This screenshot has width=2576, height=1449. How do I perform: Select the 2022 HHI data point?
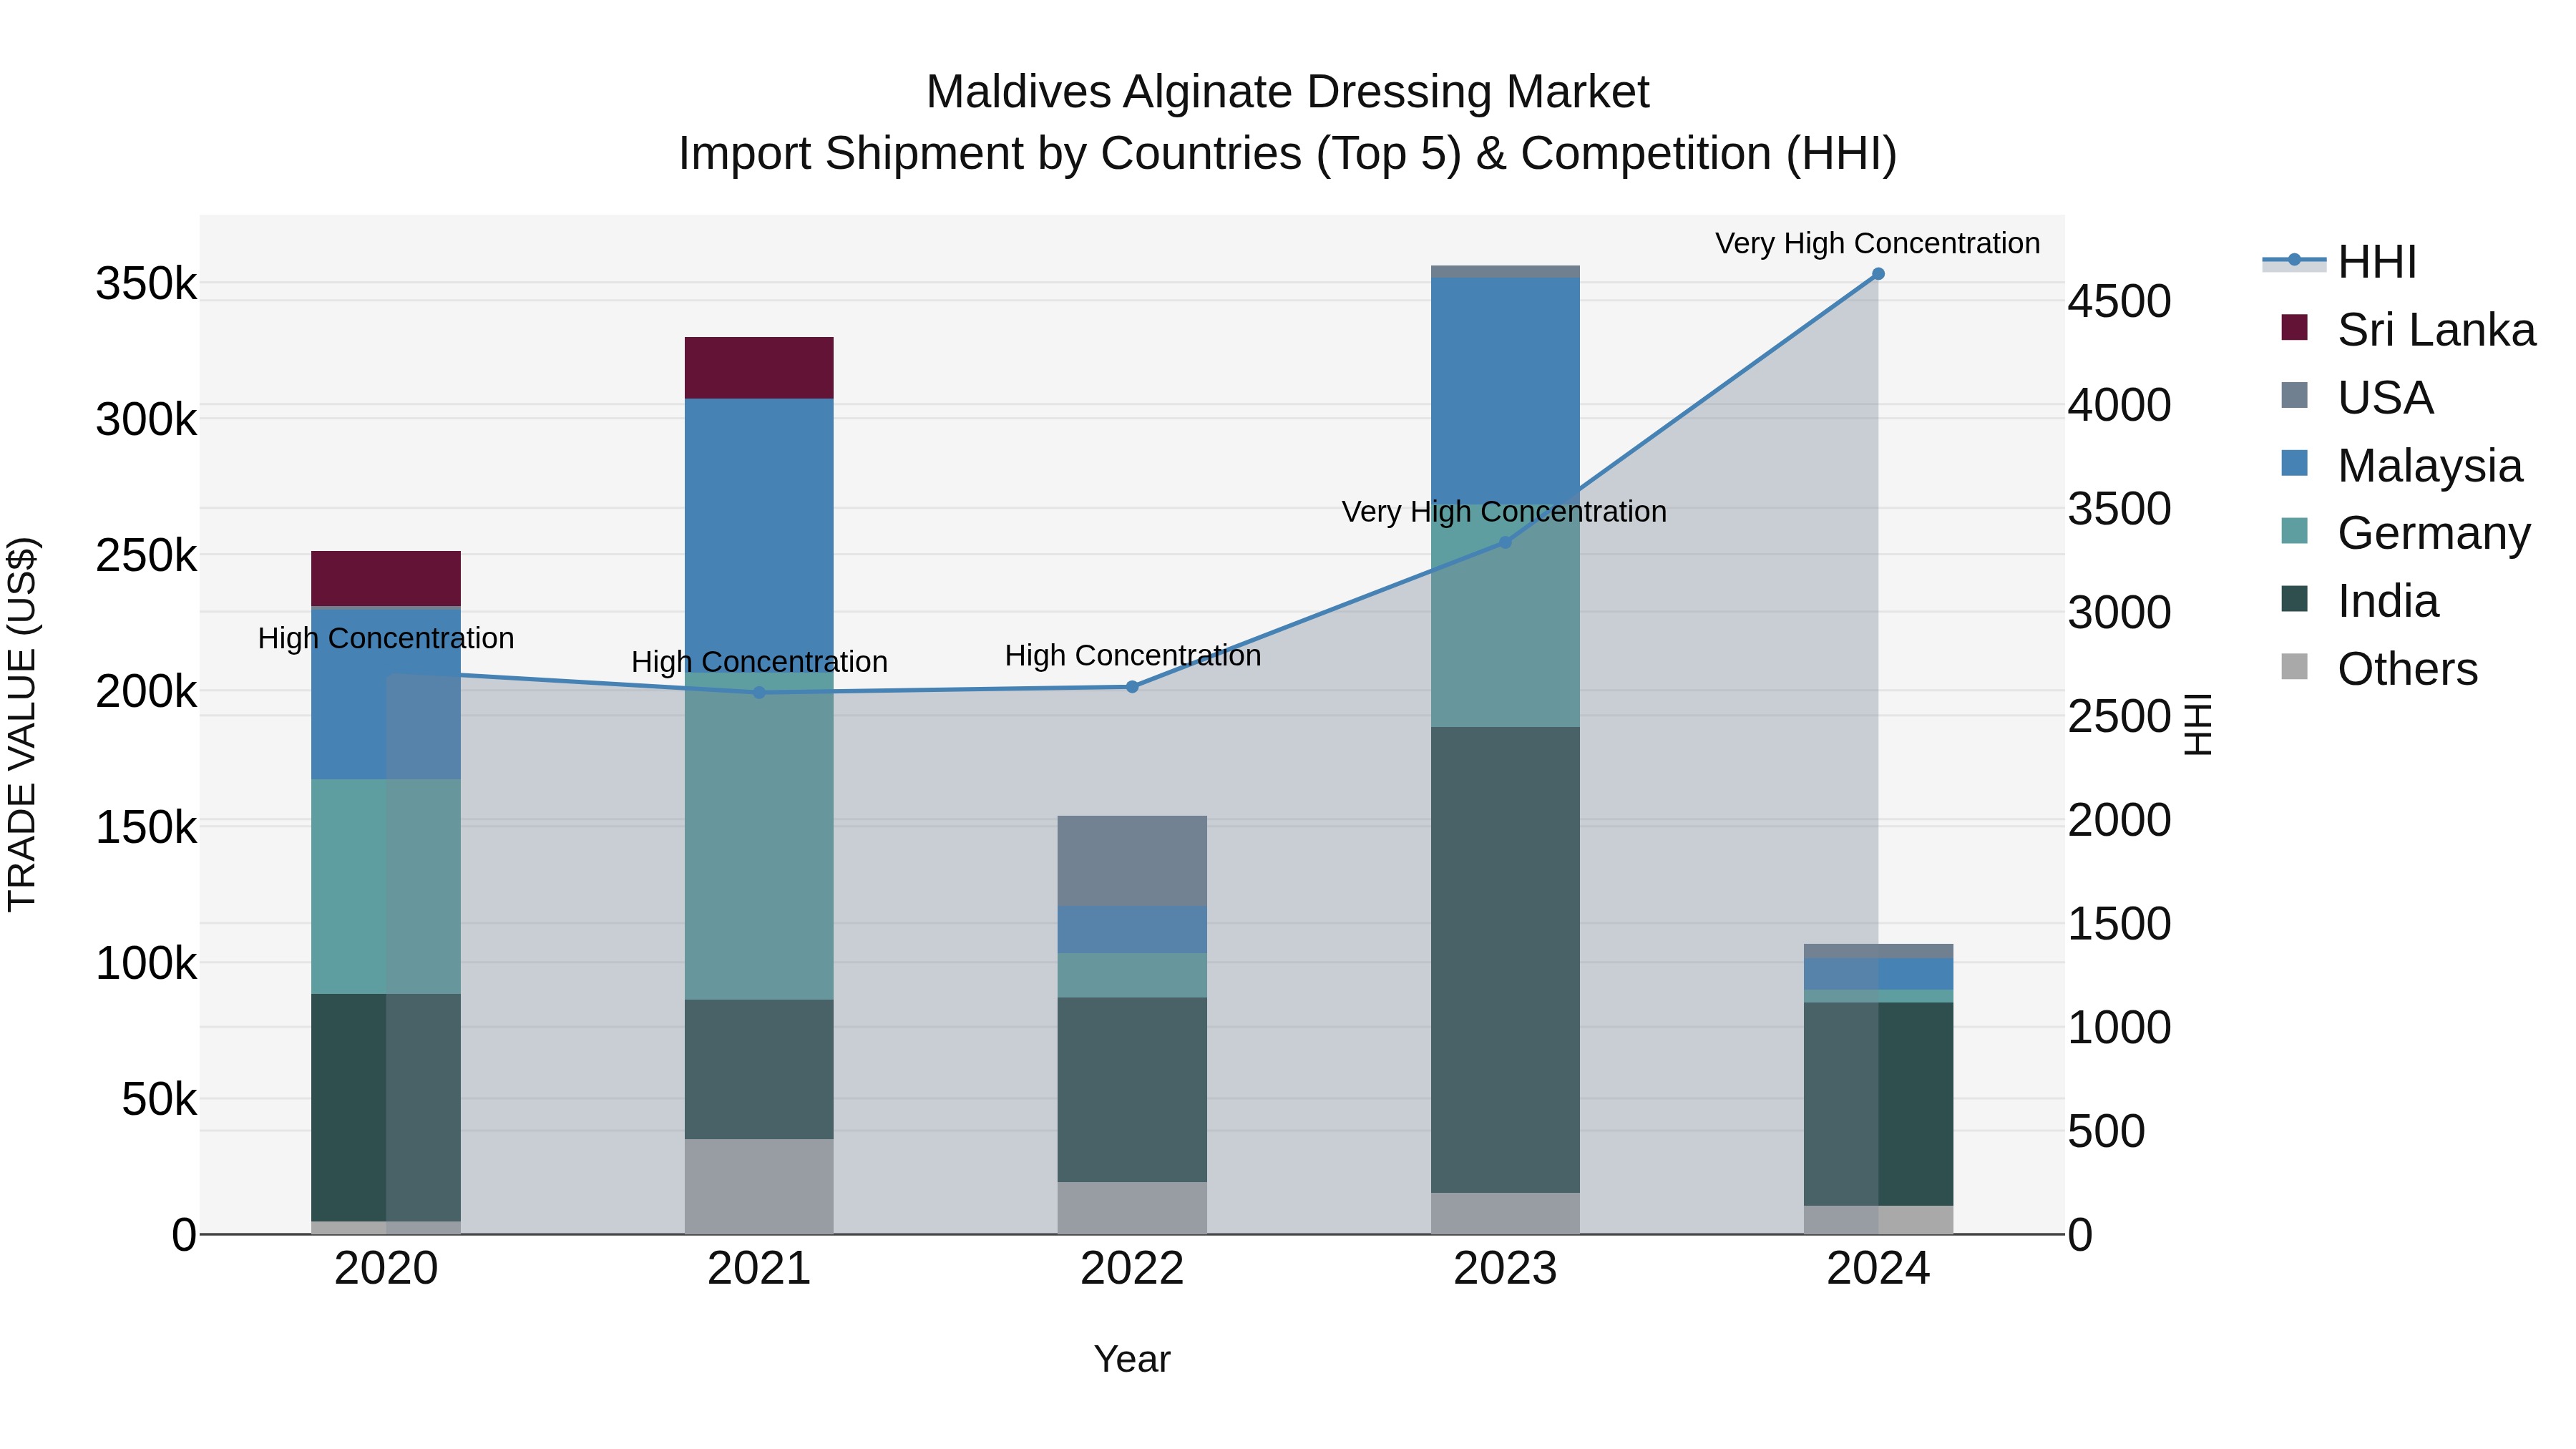point(1132,687)
